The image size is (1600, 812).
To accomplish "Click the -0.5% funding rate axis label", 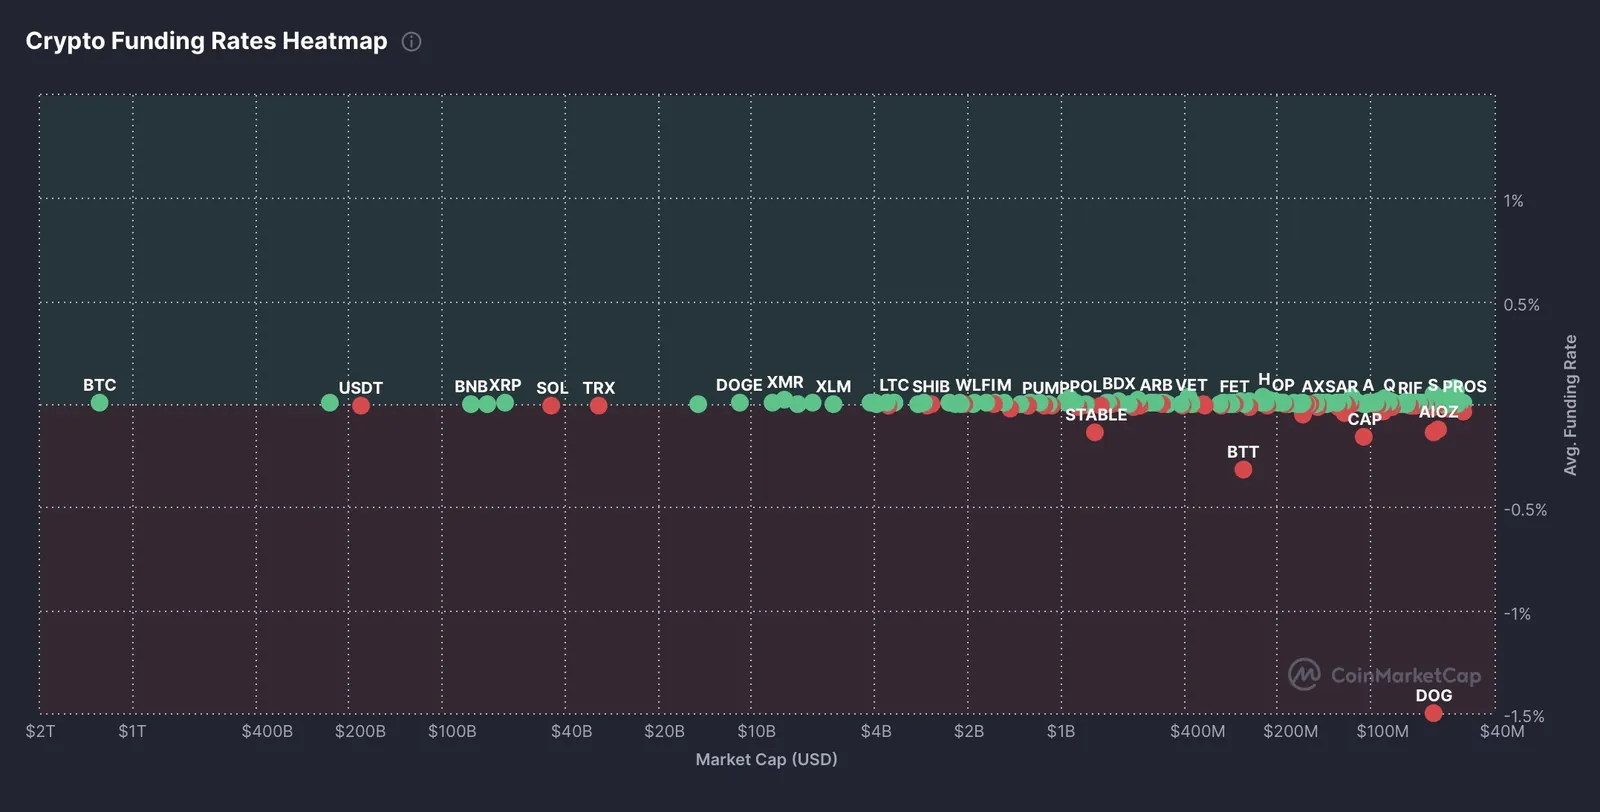I will pyautogui.click(x=1526, y=510).
